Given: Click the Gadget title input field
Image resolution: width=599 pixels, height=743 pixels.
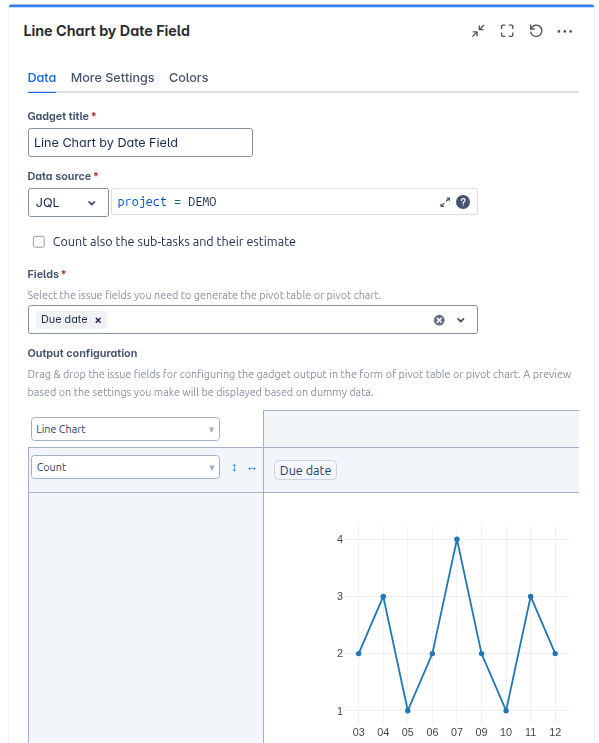Looking at the screenshot, I should click(x=140, y=143).
